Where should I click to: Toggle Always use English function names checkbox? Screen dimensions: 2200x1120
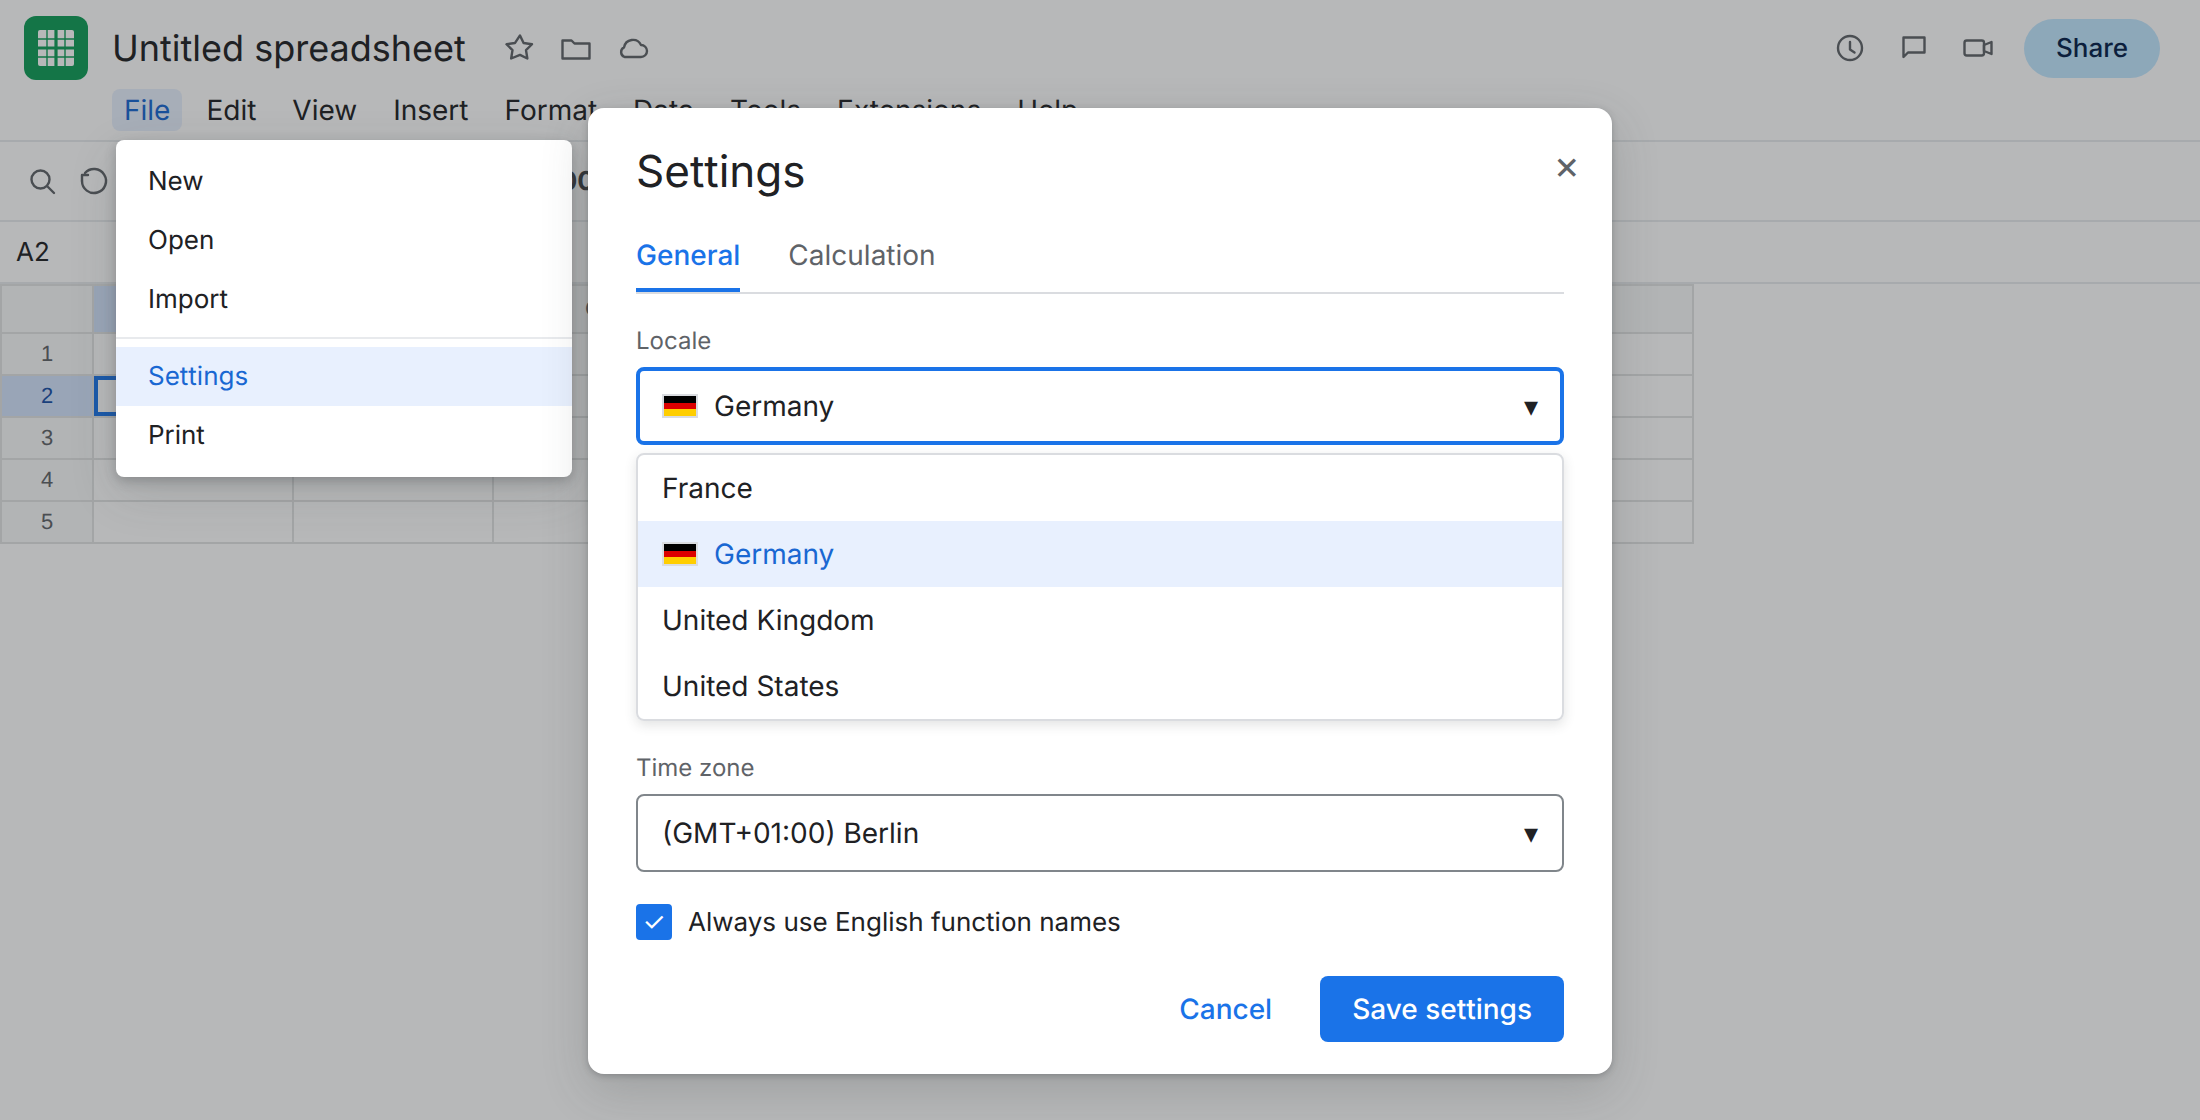654,922
